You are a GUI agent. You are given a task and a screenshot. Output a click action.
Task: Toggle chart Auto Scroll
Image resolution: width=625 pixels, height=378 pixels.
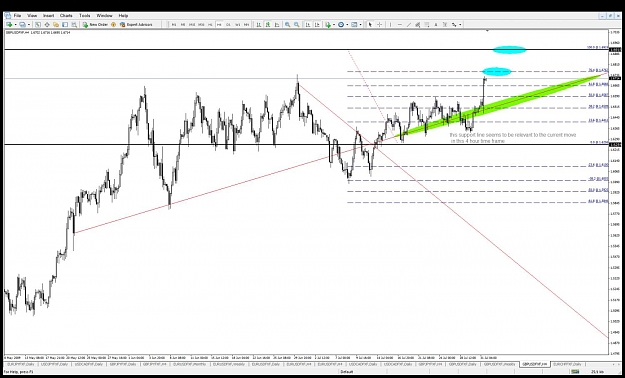click(x=308, y=25)
